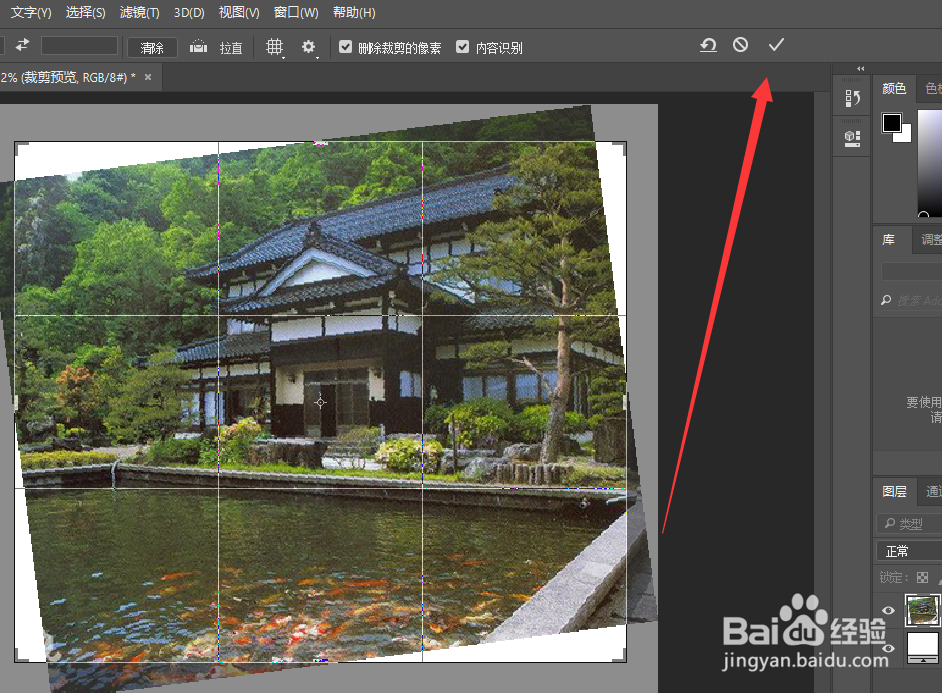Click the 清除 button

pyautogui.click(x=152, y=47)
